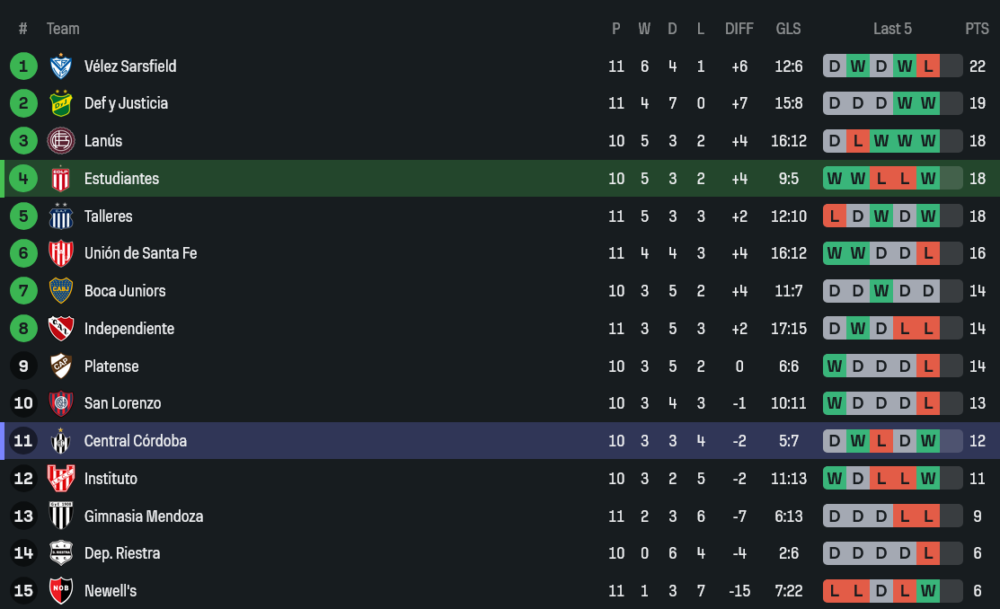Image resolution: width=1000 pixels, height=609 pixels.
Task: Open the Lanús club crest
Action: pyautogui.click(x=61, y=141)
